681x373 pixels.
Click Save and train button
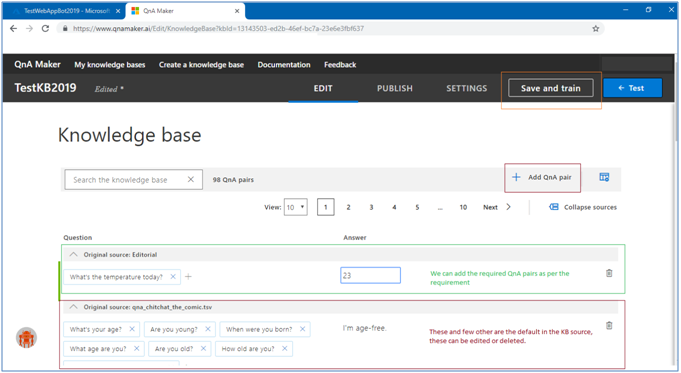tap(551, 88)
